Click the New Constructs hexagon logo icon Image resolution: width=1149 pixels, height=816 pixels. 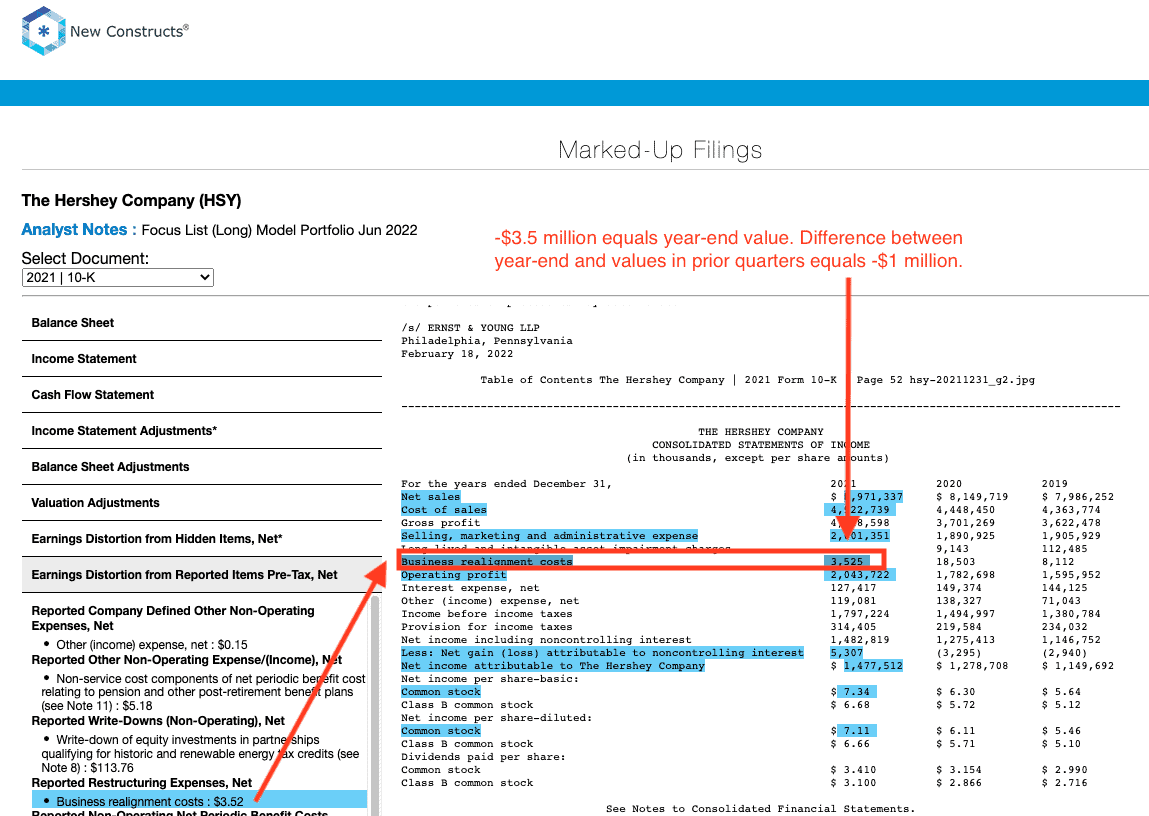coord(44,31)
